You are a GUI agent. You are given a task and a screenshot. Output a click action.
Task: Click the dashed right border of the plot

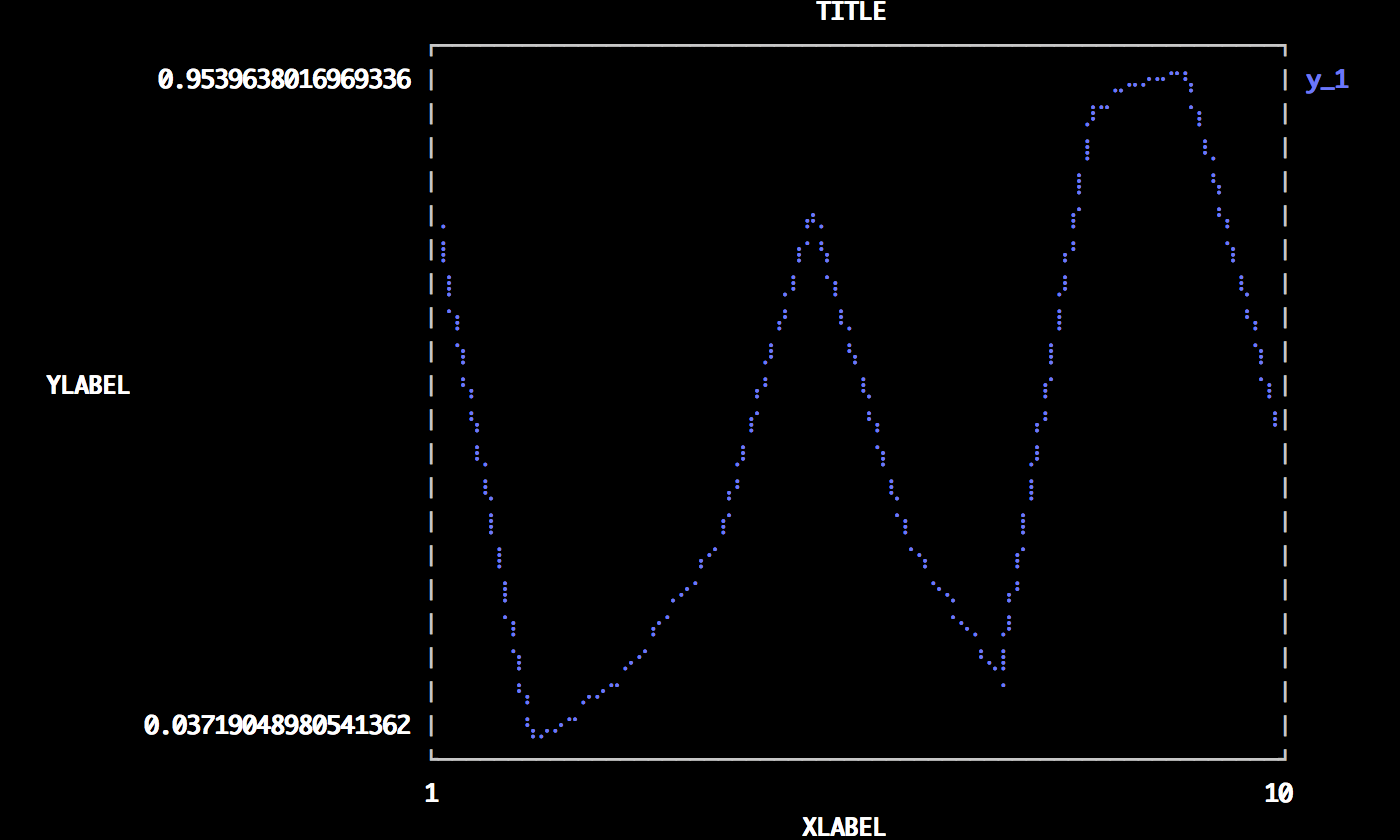pyautogui.click(x=1285, y=400)
